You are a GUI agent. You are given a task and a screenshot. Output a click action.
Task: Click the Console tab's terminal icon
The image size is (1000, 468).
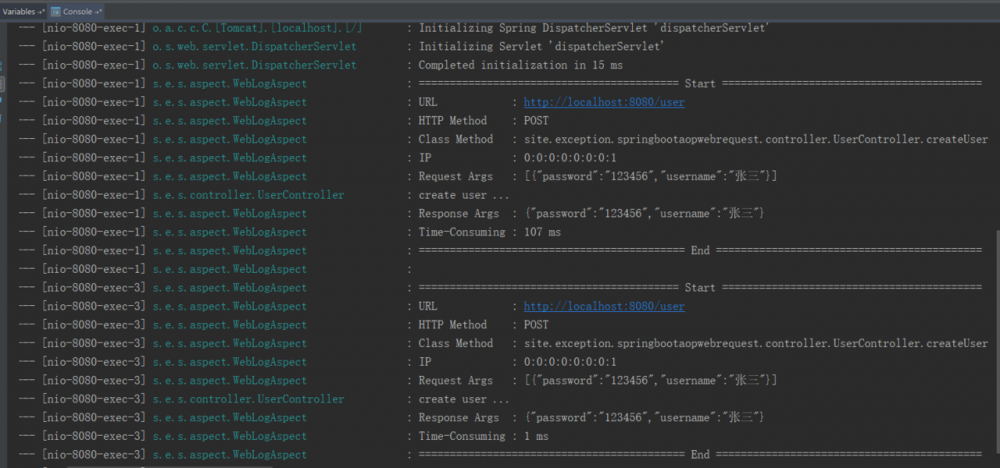pos(54,10)
